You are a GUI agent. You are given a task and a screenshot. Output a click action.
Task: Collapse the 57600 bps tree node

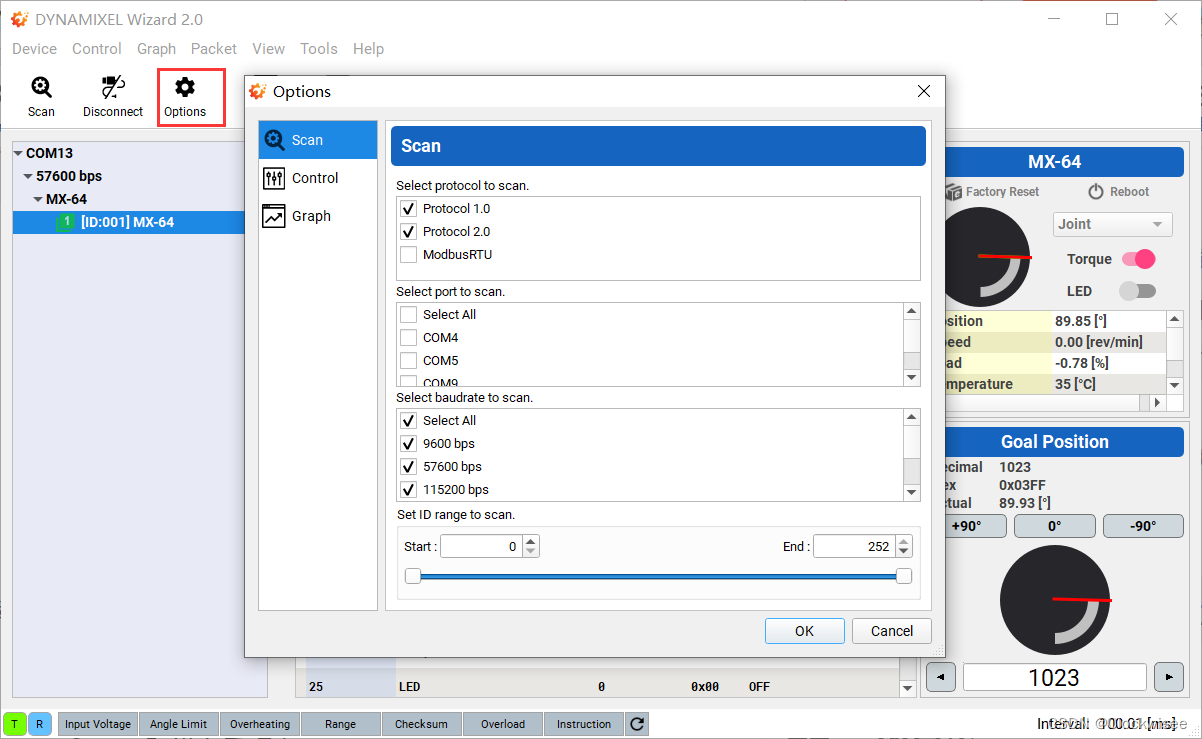(x=28, y=177)
